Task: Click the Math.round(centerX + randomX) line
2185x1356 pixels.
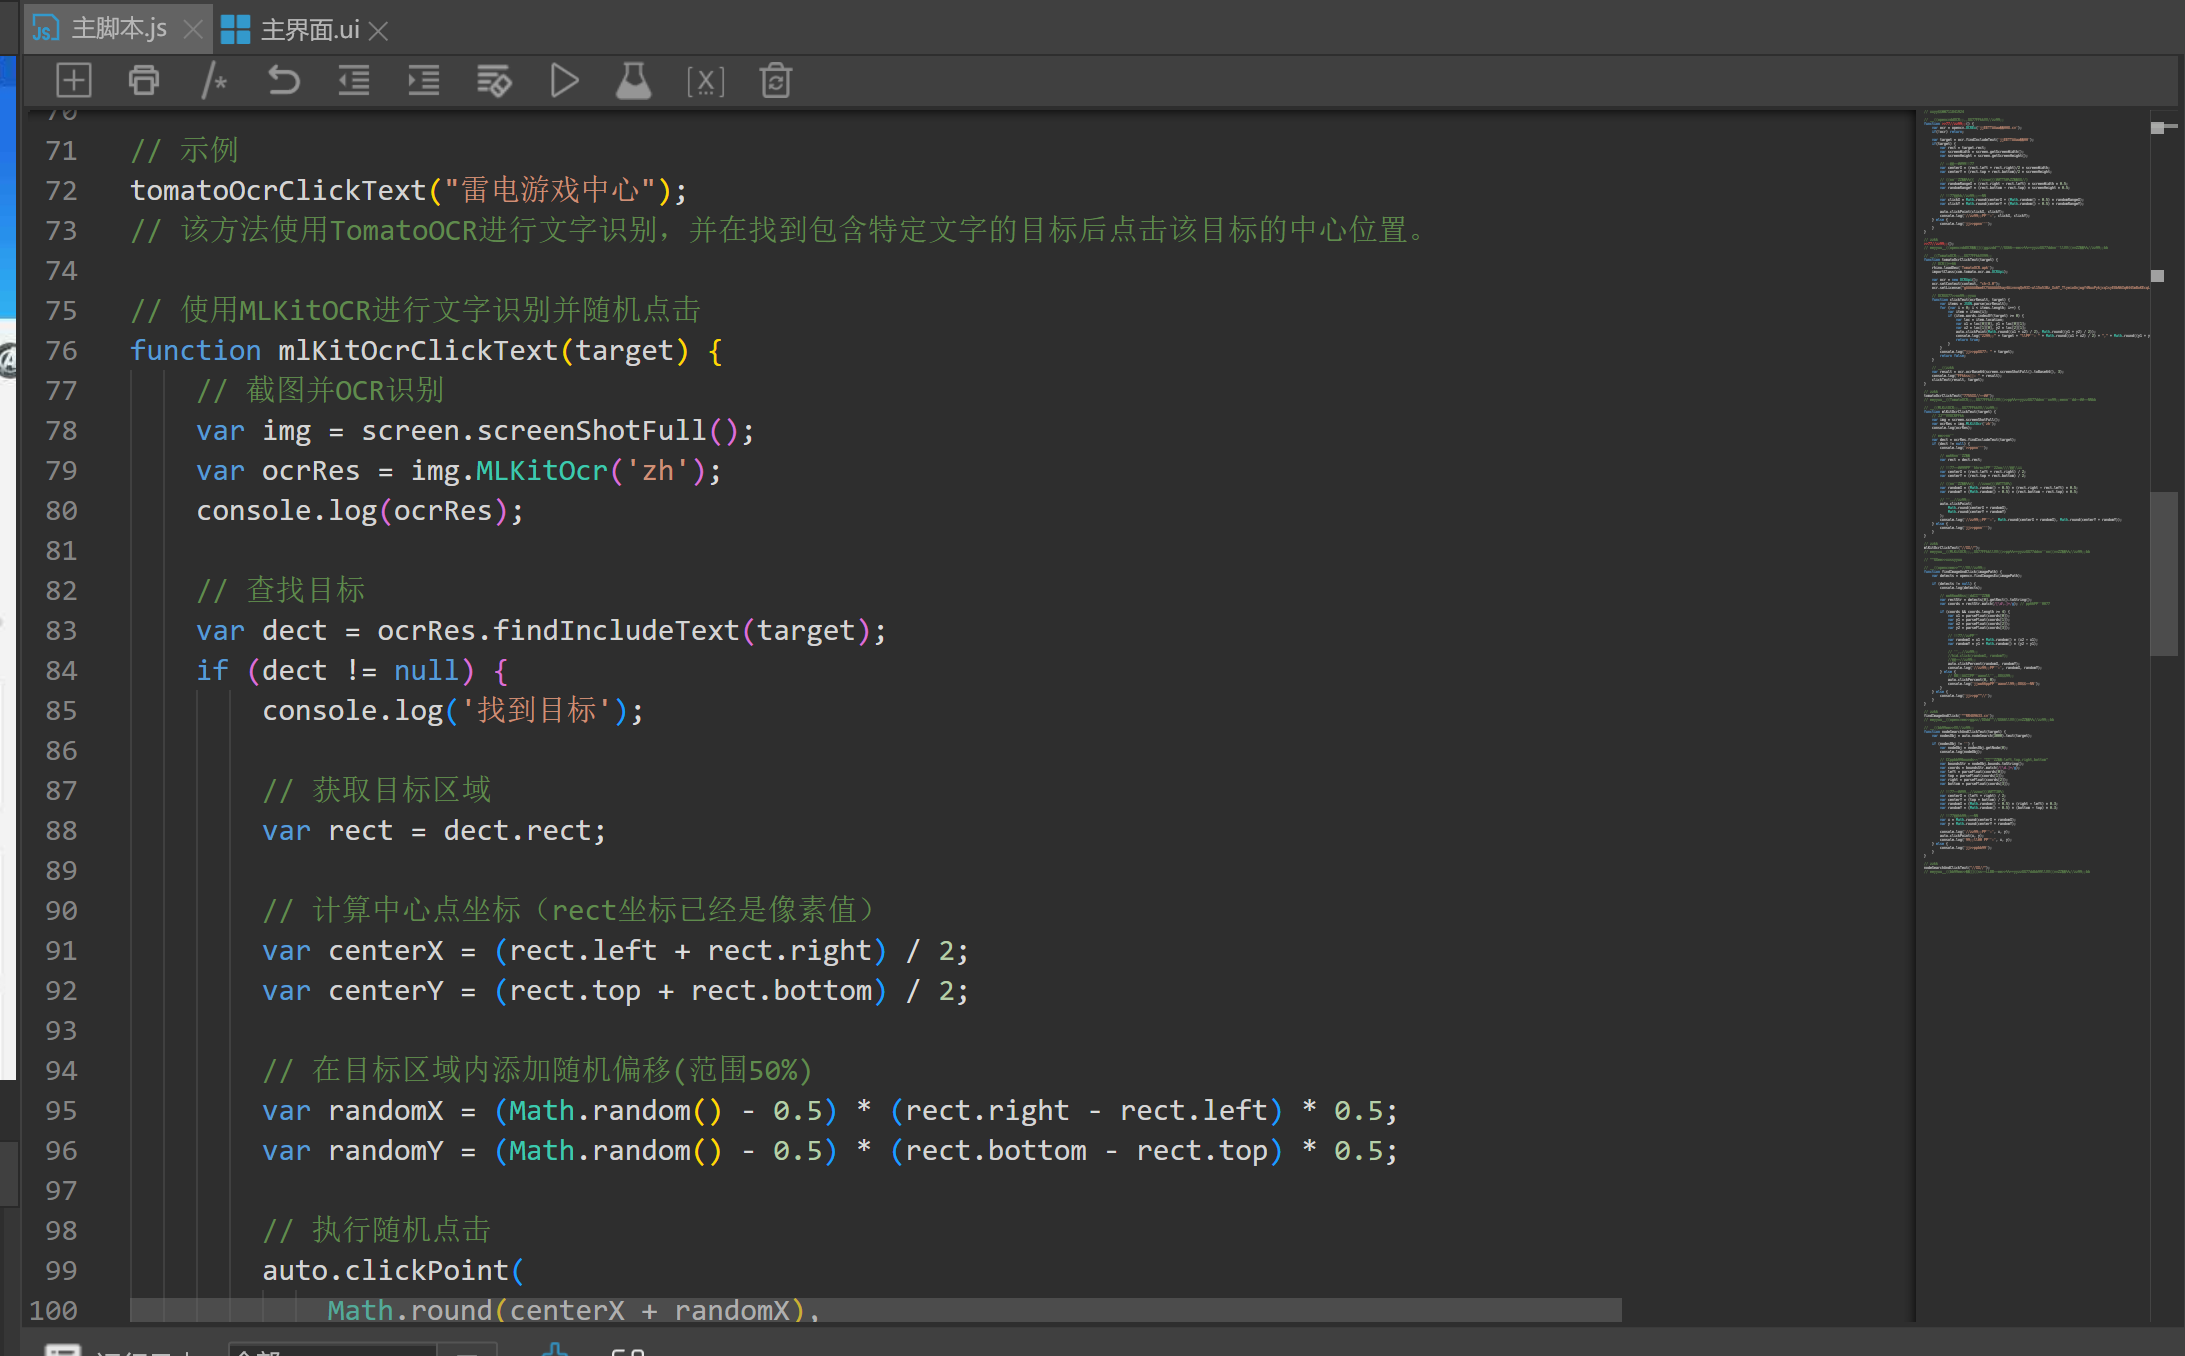Action: point(573,1310)
